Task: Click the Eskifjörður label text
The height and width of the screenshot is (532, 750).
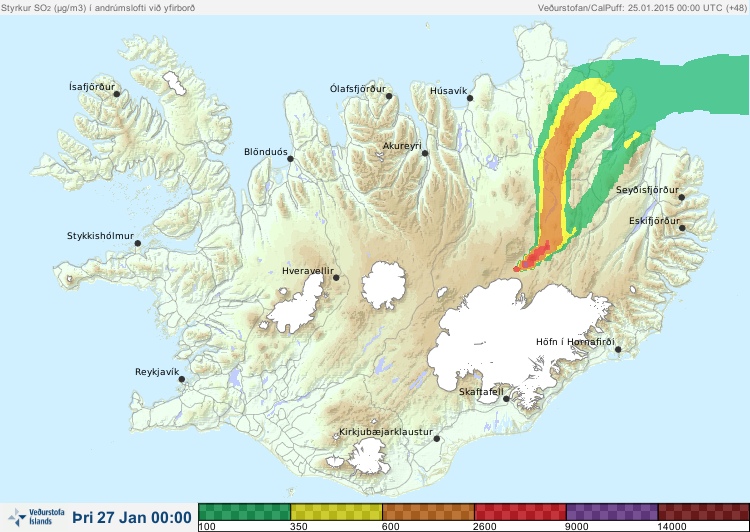Action: click(x=654, y=221)
